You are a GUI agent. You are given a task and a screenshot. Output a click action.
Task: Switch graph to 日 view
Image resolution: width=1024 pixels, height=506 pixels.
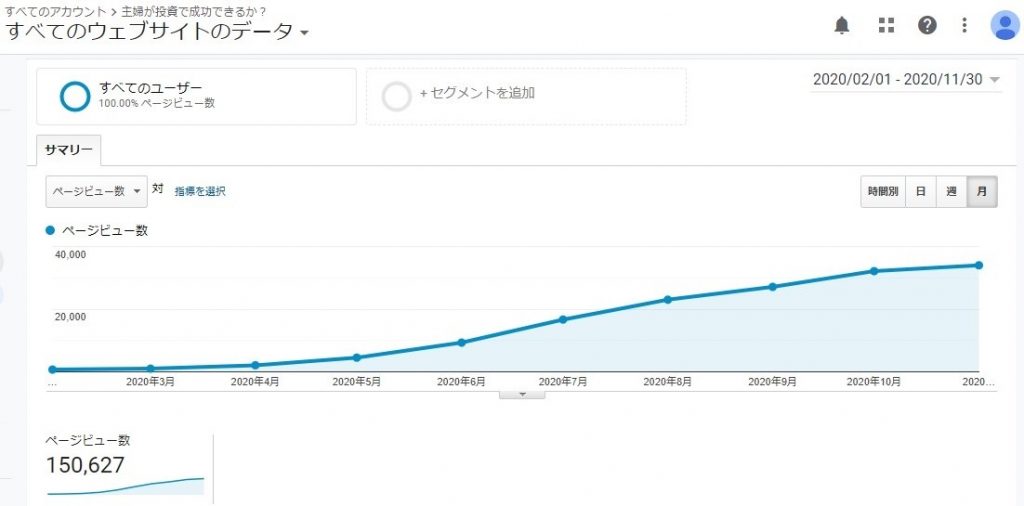pyautogui.click(x=921, y=192)
